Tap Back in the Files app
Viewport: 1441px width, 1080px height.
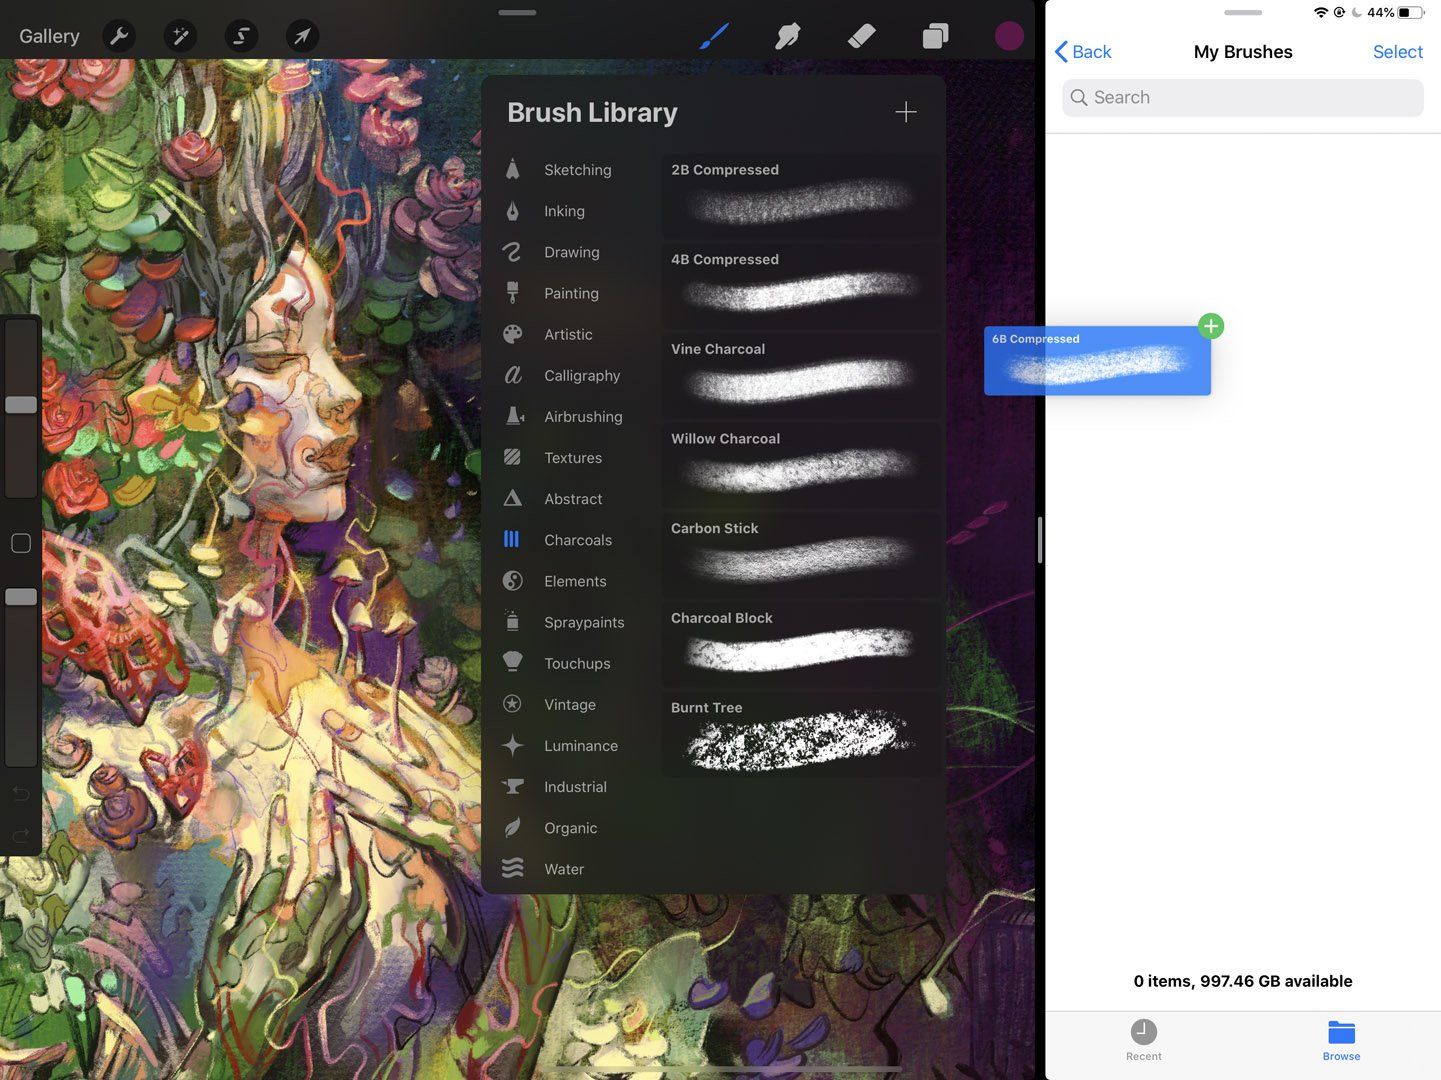tap(1083, 51)
